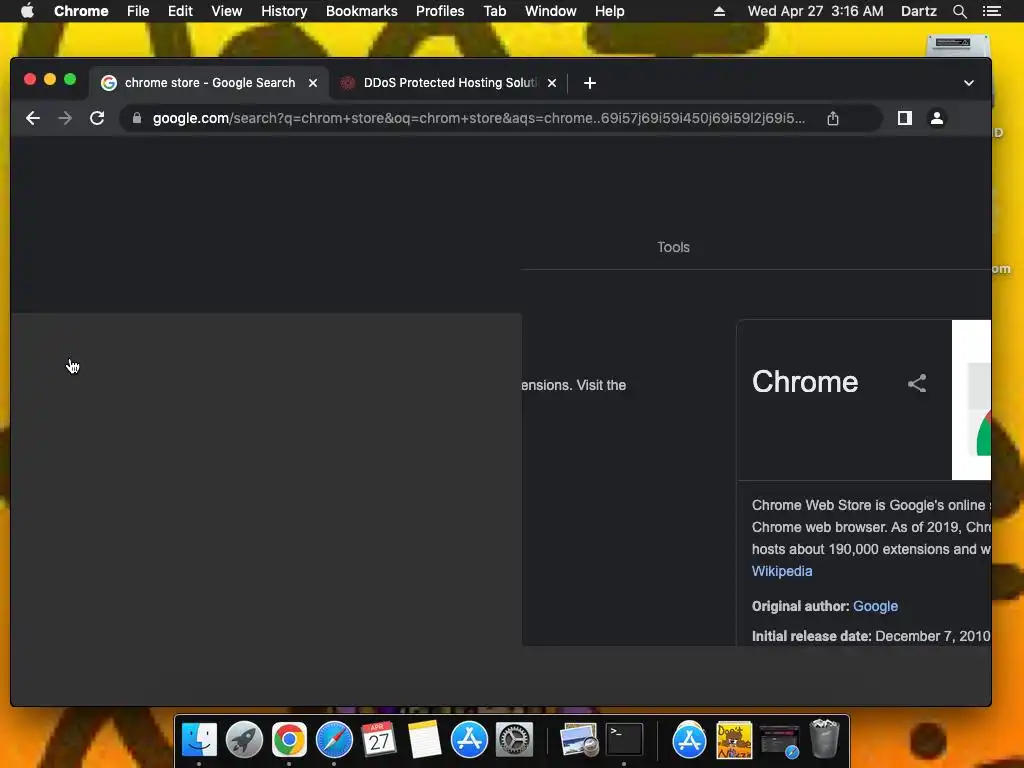Expand the tab search dropdown arrow
Image resolution: width=1024 pixels, height=768 pixels.
(968, 83)
